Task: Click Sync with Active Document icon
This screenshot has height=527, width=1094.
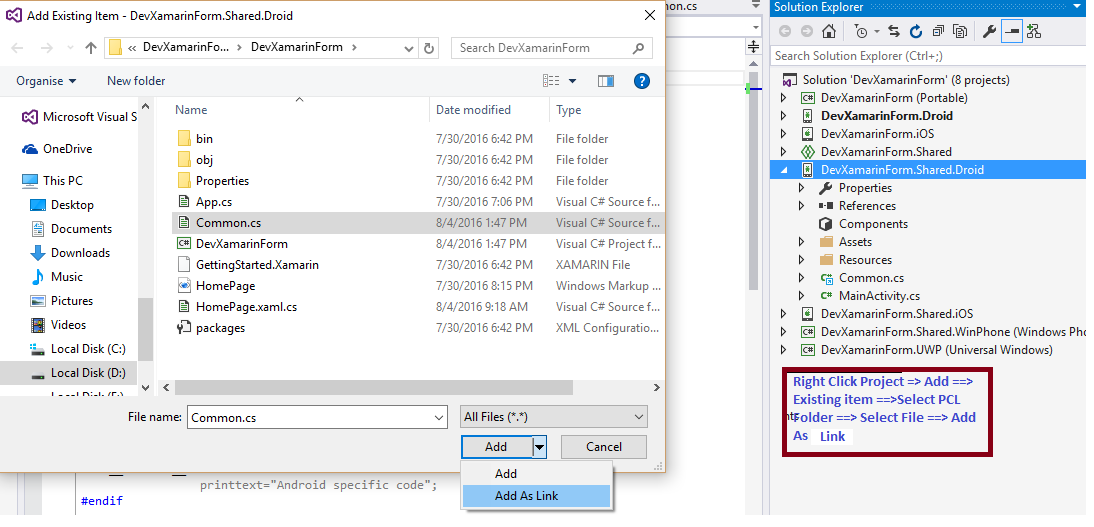Action: click(894, 31)
